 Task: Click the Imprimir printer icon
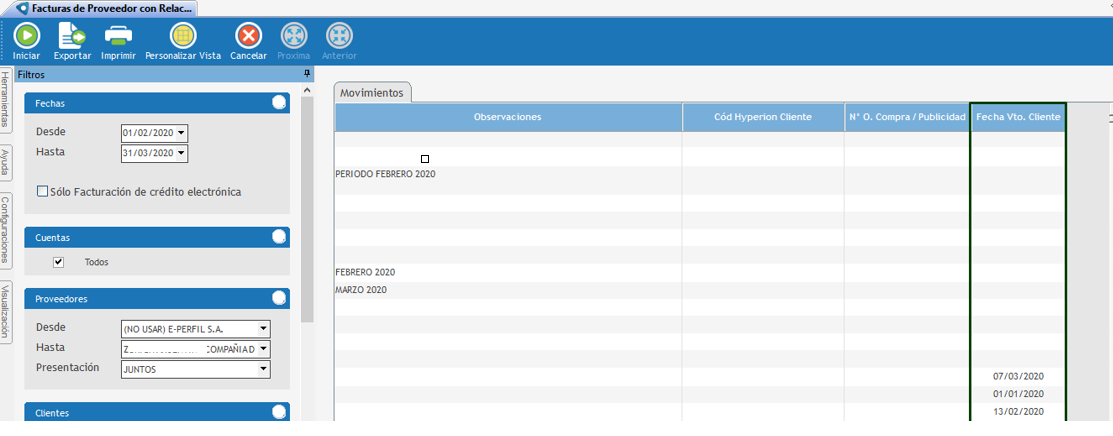118,36
